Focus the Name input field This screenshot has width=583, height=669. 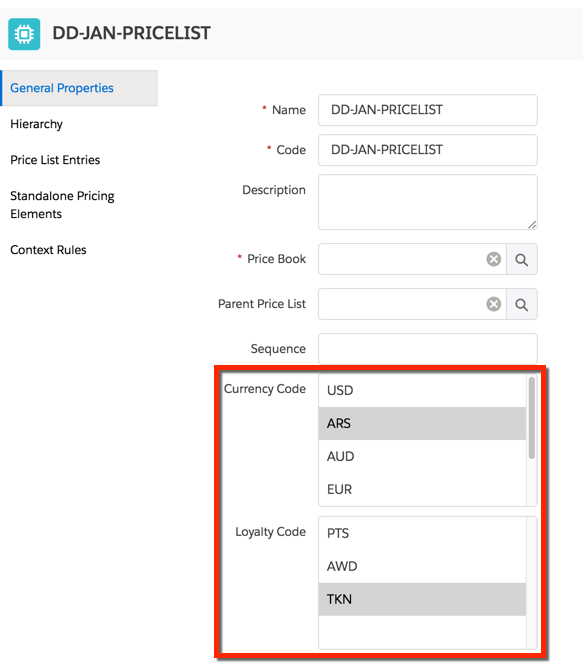click(428, 110)
